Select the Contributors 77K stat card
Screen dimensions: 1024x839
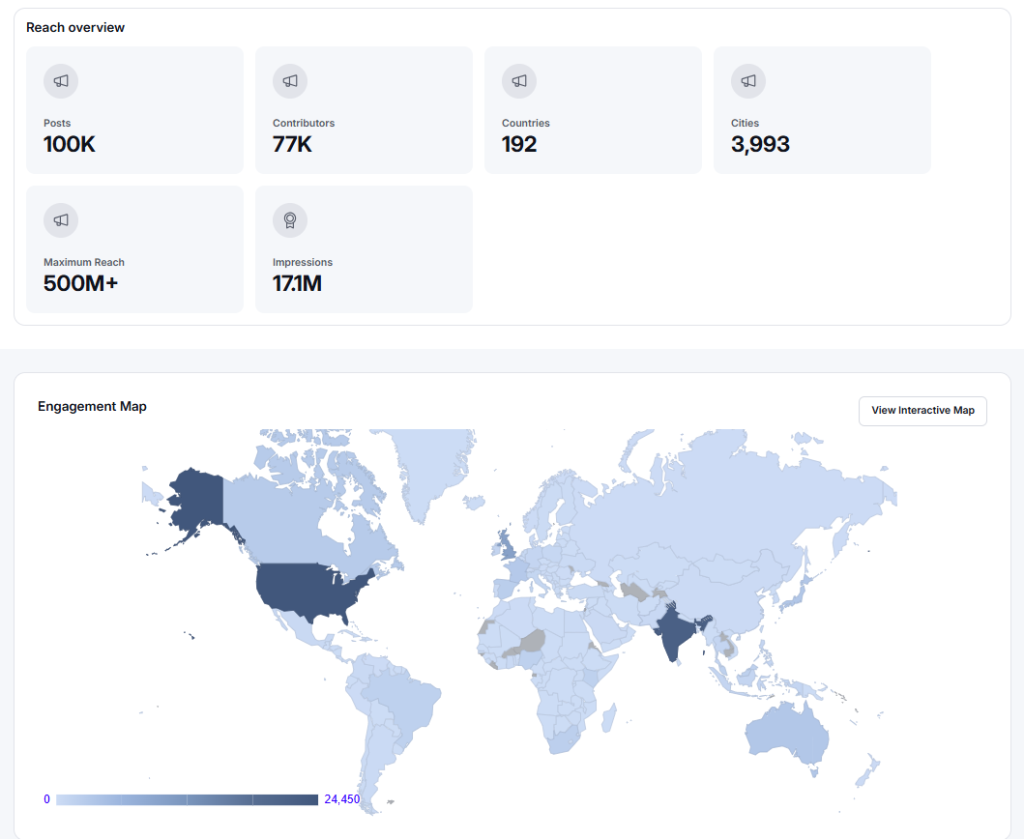coord(364,110)
